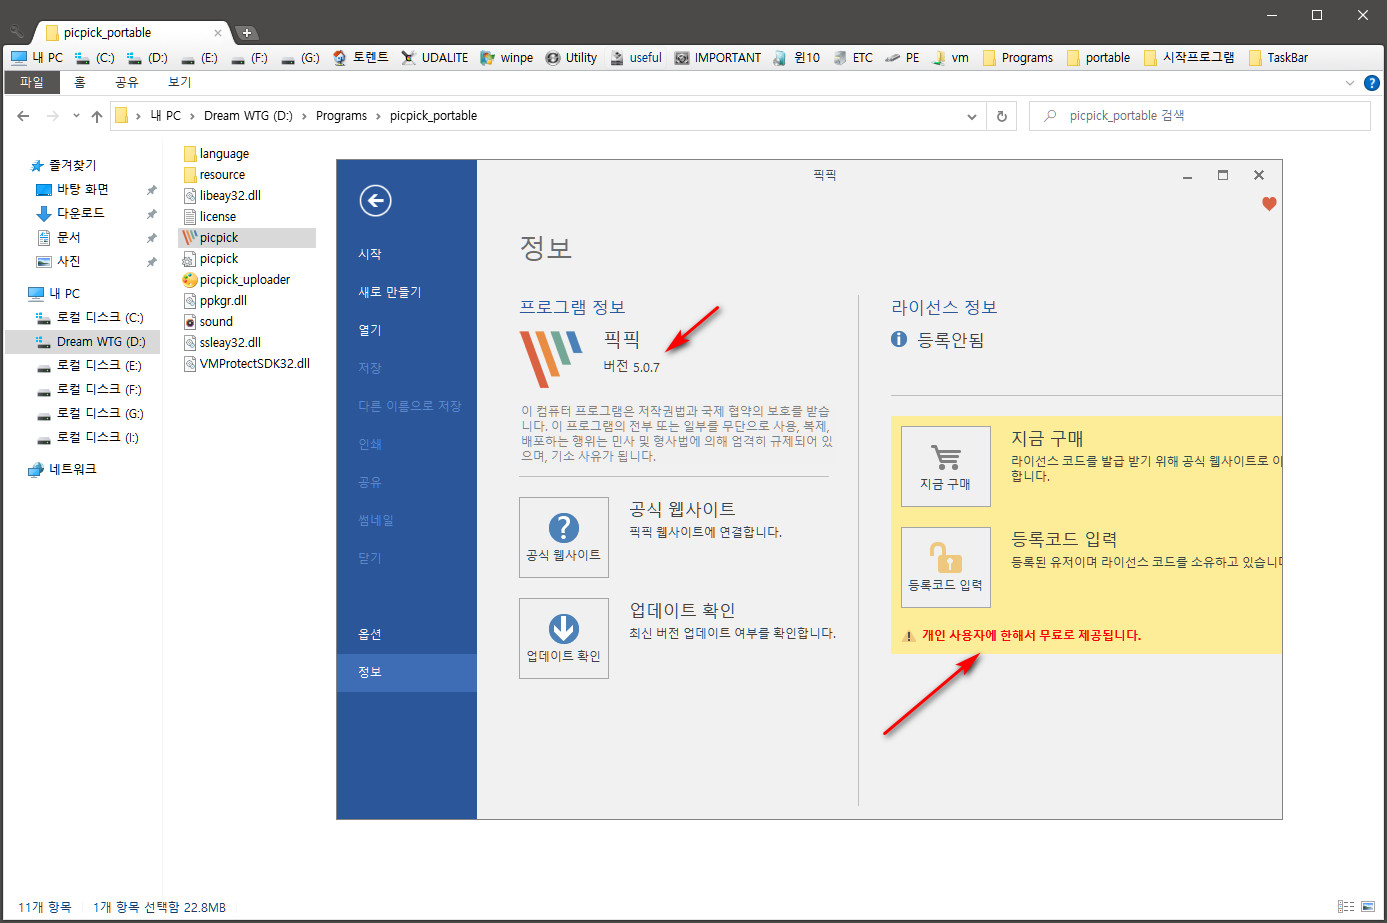1387x923 pixels.
Task: Open the wrench settings icon in title bar
Action: 17,32
